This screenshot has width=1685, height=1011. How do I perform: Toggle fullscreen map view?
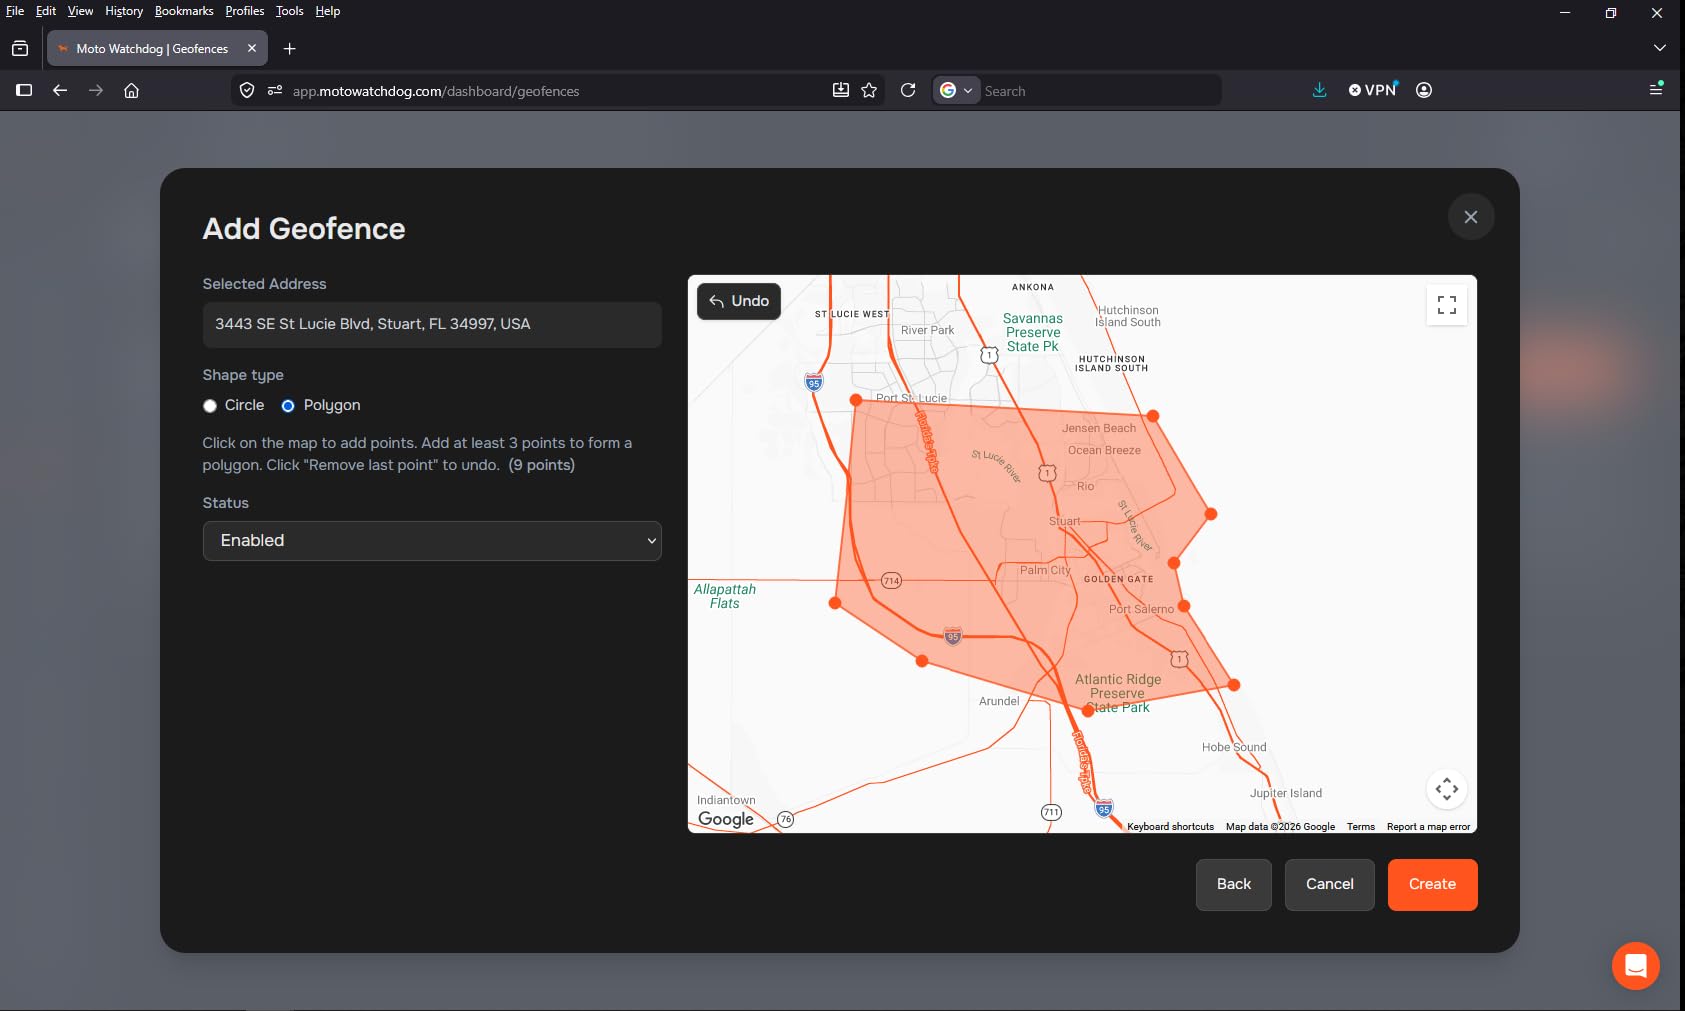(x=1447, y=305)
